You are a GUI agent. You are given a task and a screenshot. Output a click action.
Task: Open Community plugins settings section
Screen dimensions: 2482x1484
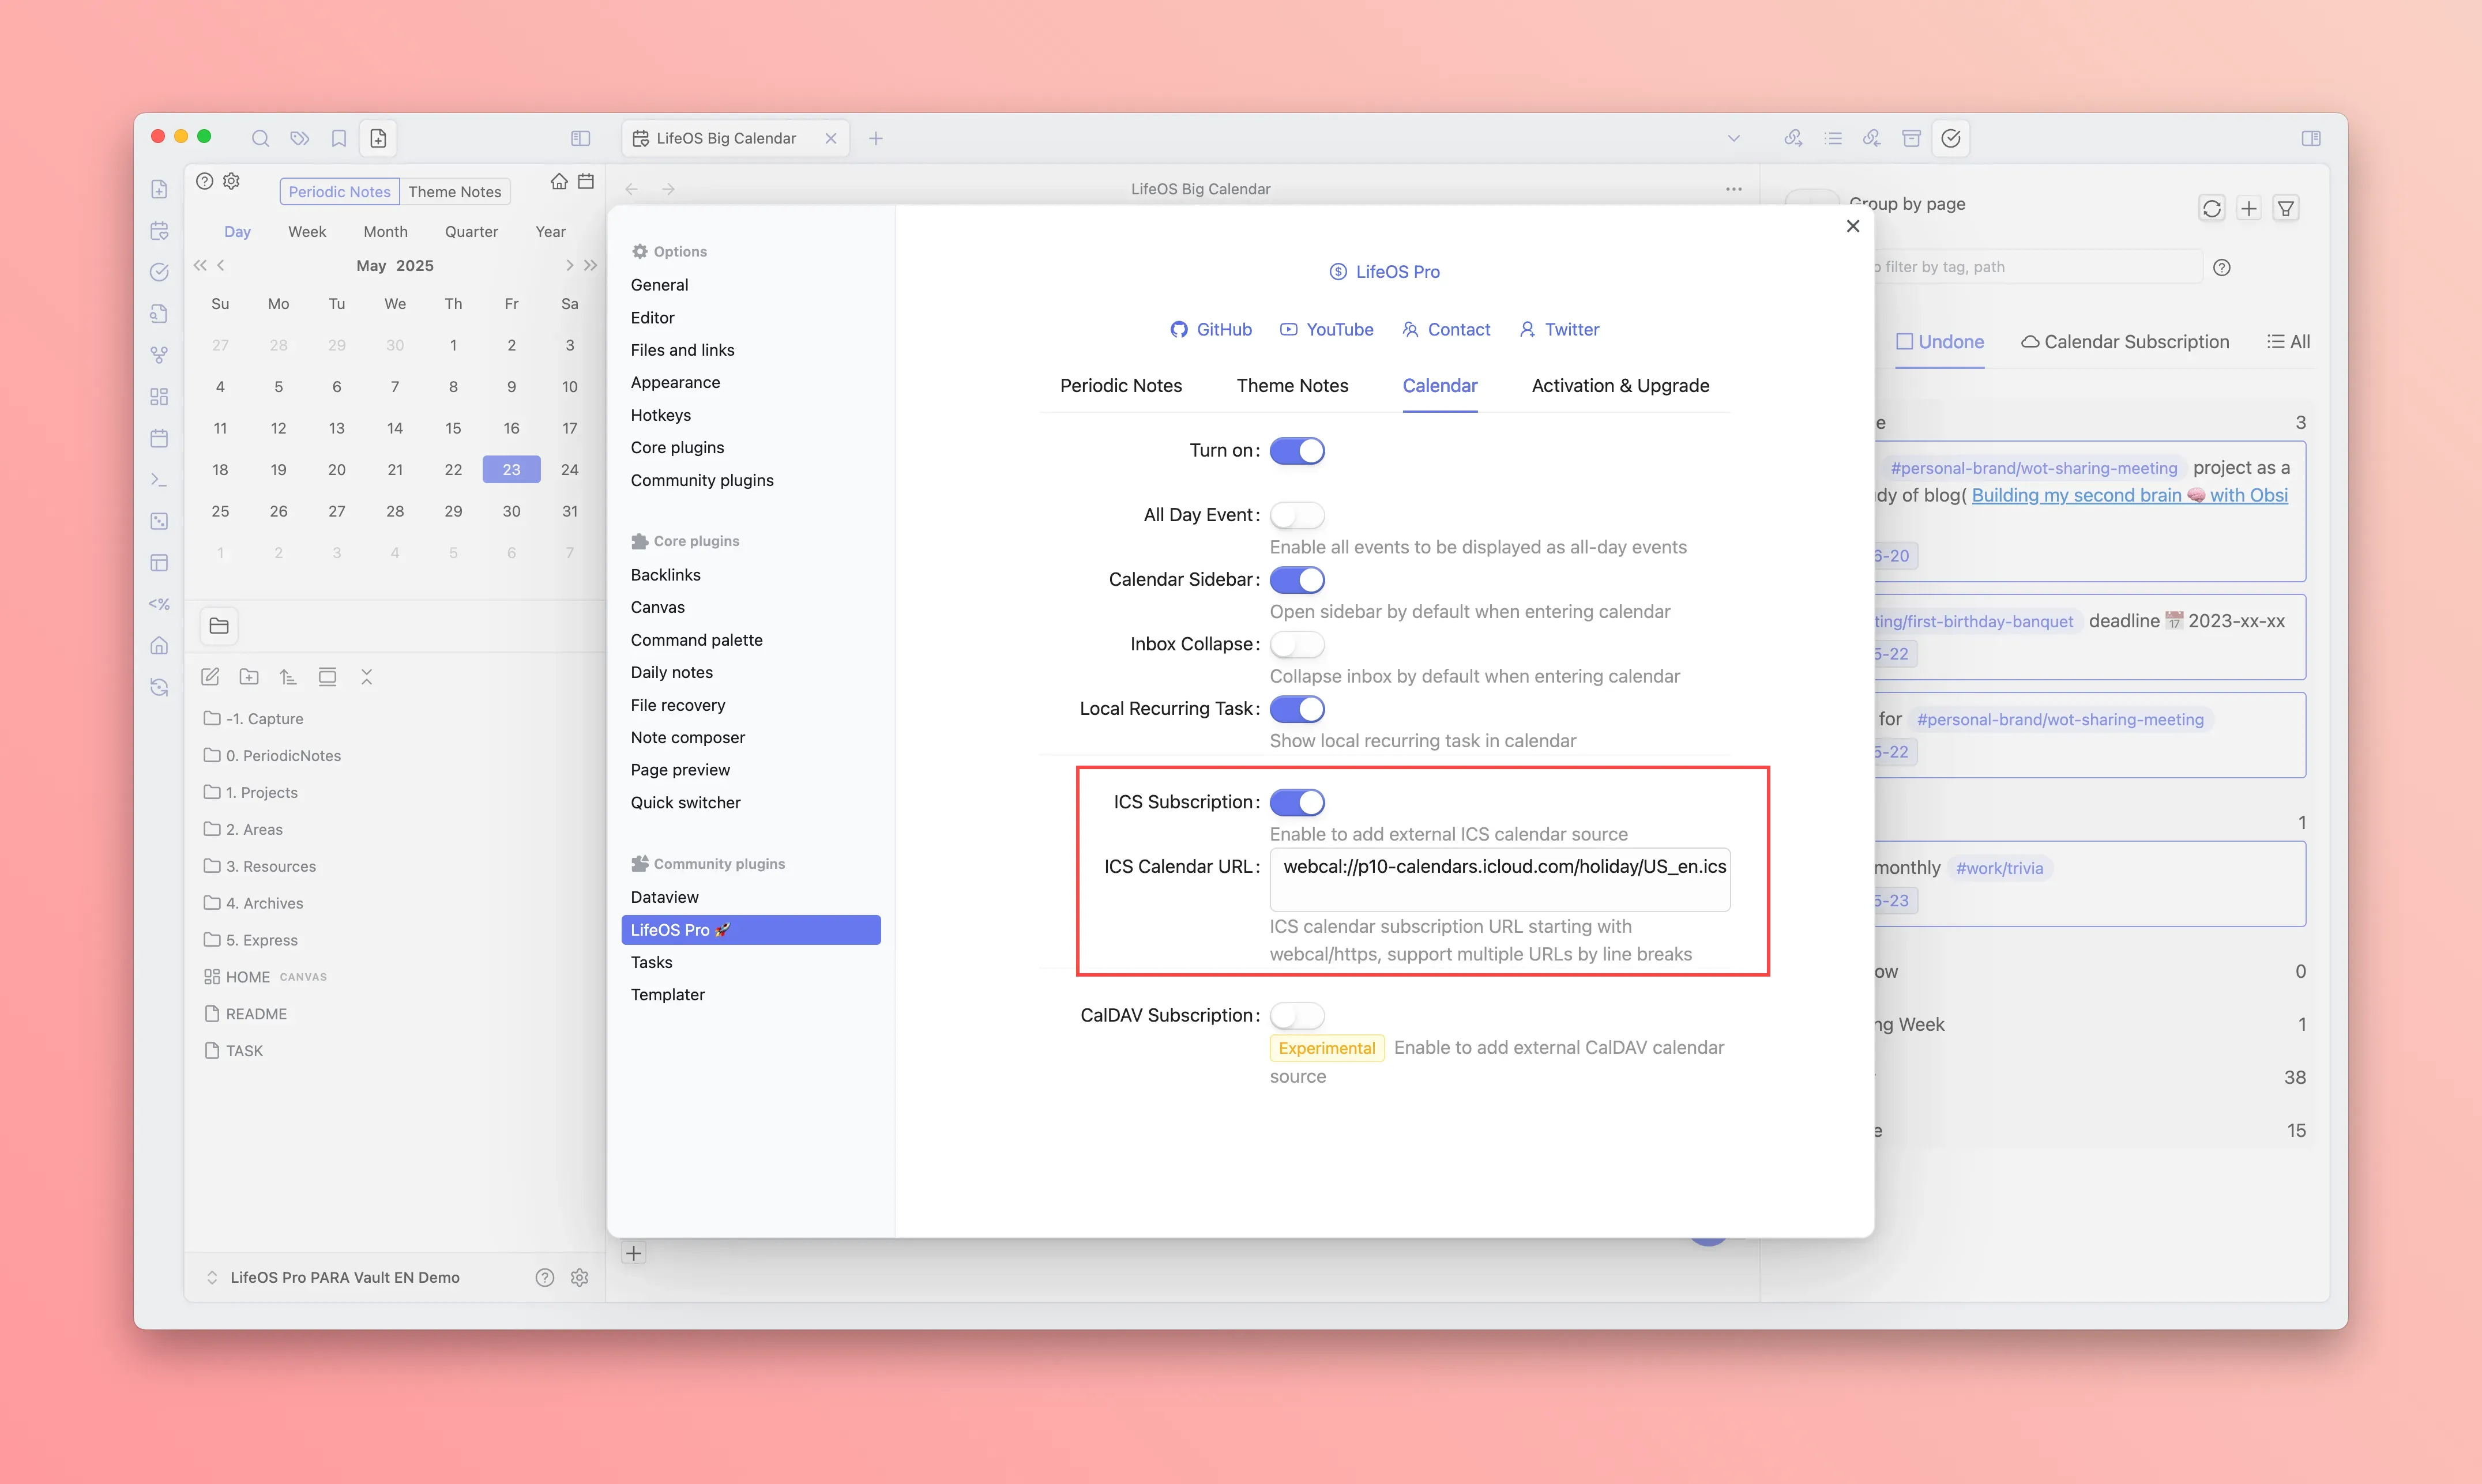[702, 480]
